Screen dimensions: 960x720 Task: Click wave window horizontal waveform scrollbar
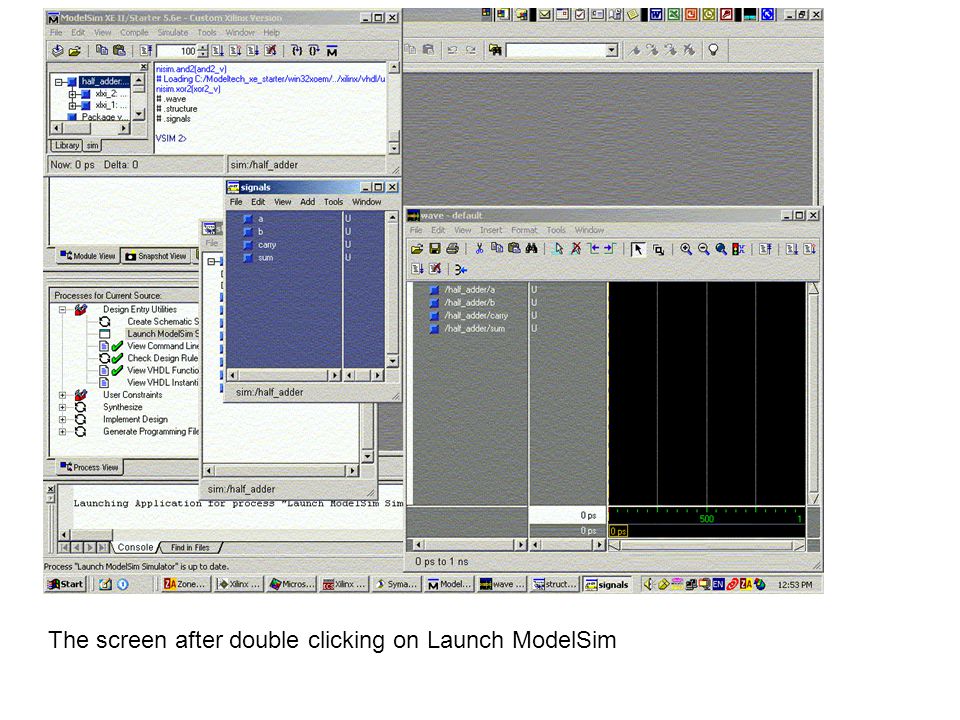pos(707,546)
